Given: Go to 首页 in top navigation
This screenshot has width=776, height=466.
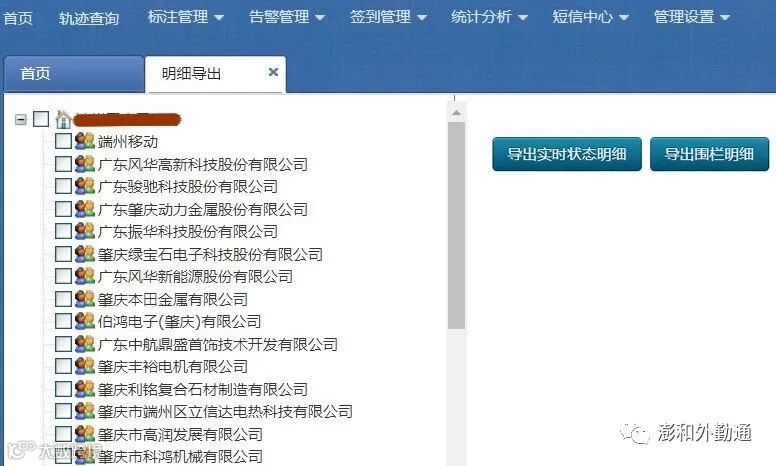Looking at the screenshot, I should (18, 18).
